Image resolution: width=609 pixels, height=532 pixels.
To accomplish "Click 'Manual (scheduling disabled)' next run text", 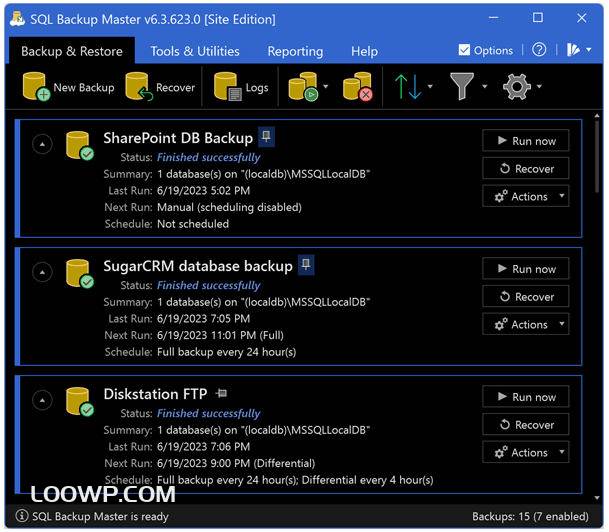I will (x=229, y=207).
